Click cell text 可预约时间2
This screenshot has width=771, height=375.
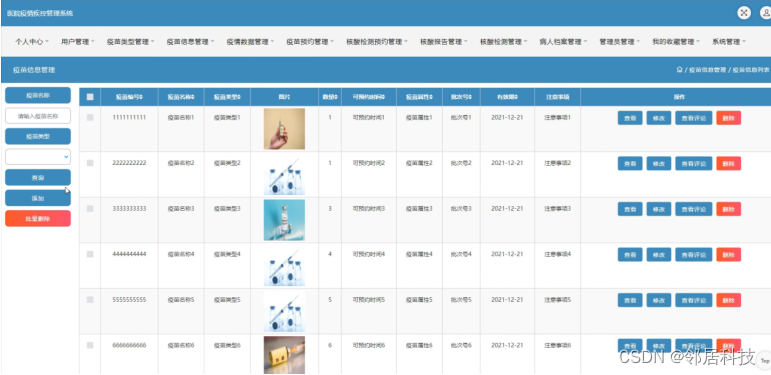(x=369, y=163)
